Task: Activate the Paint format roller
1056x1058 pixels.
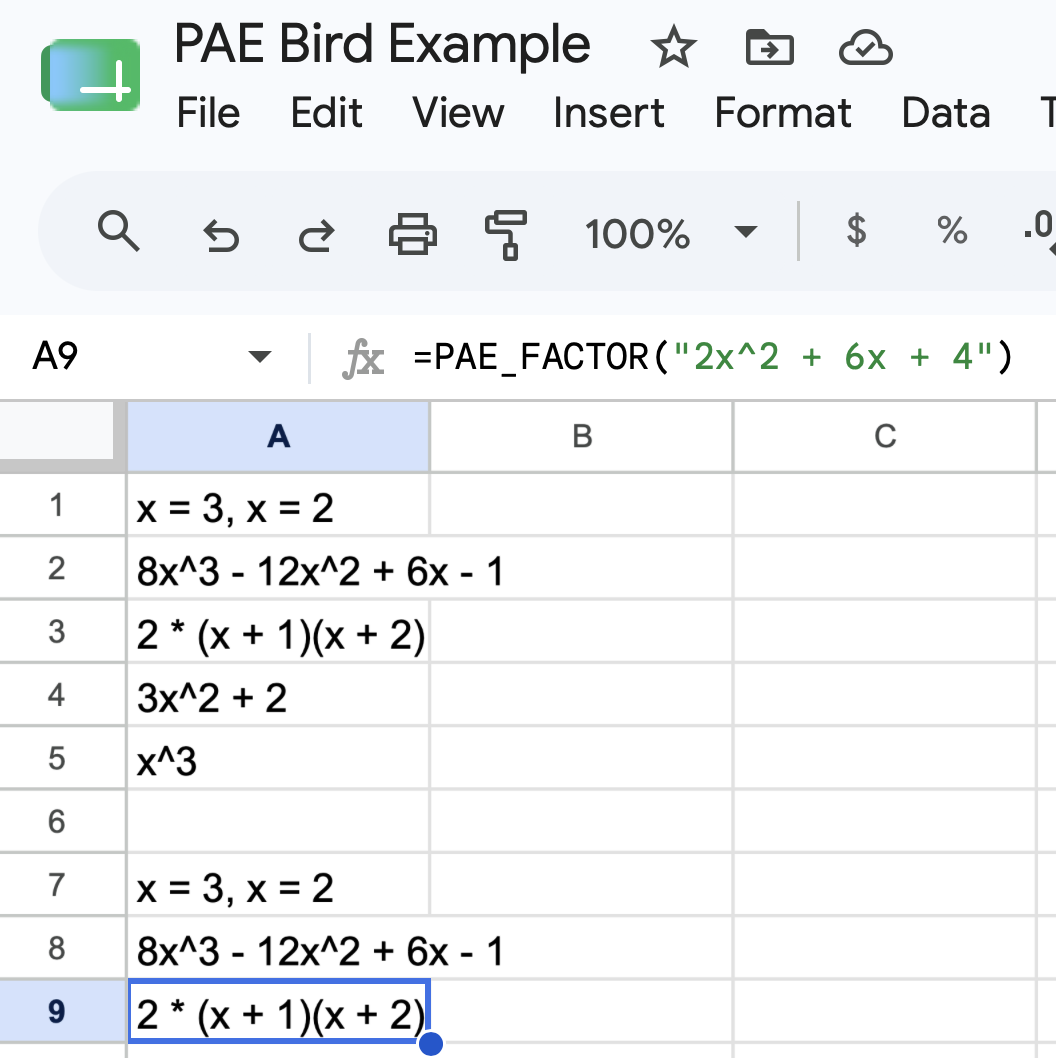Action: 506,235
